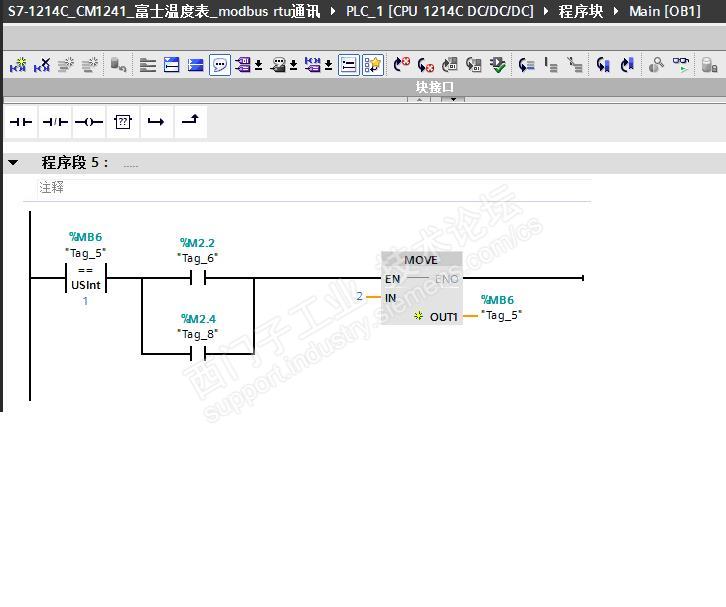The width and height of the screenshot is (726, 607).
Task: Insert an output coil instruction
Action: [89, 122]
